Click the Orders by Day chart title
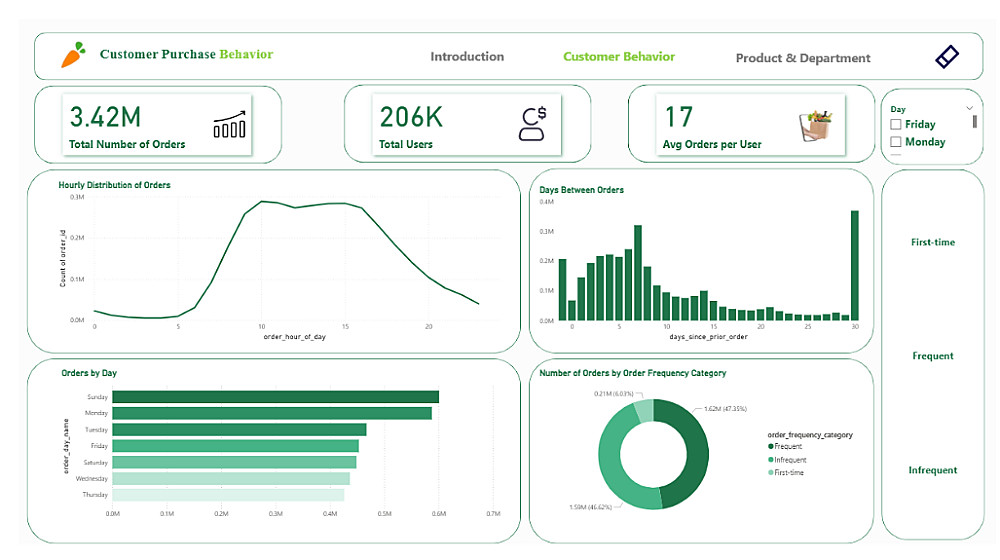This screenshot has height=560, width=1000. click(89, 373)
